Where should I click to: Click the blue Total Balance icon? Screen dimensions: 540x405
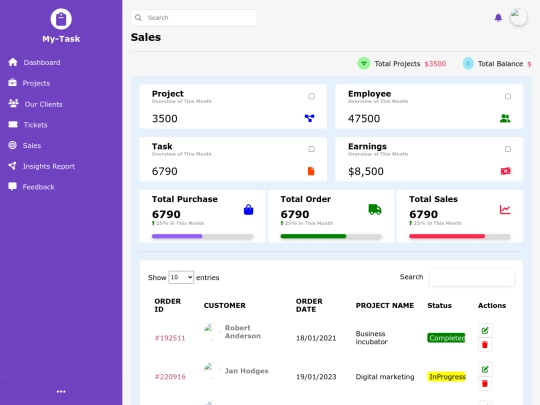[468, 63]
